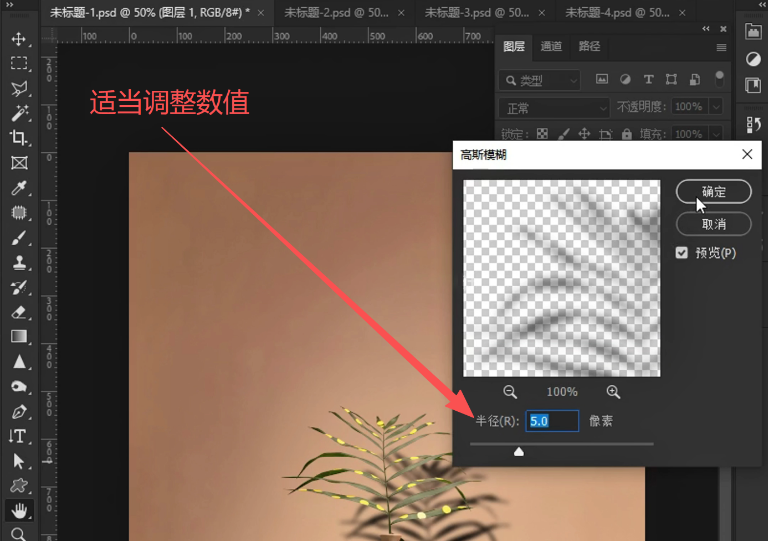
Task: Switch to document tab 未标题-3.psd
Action: (477, 13)
